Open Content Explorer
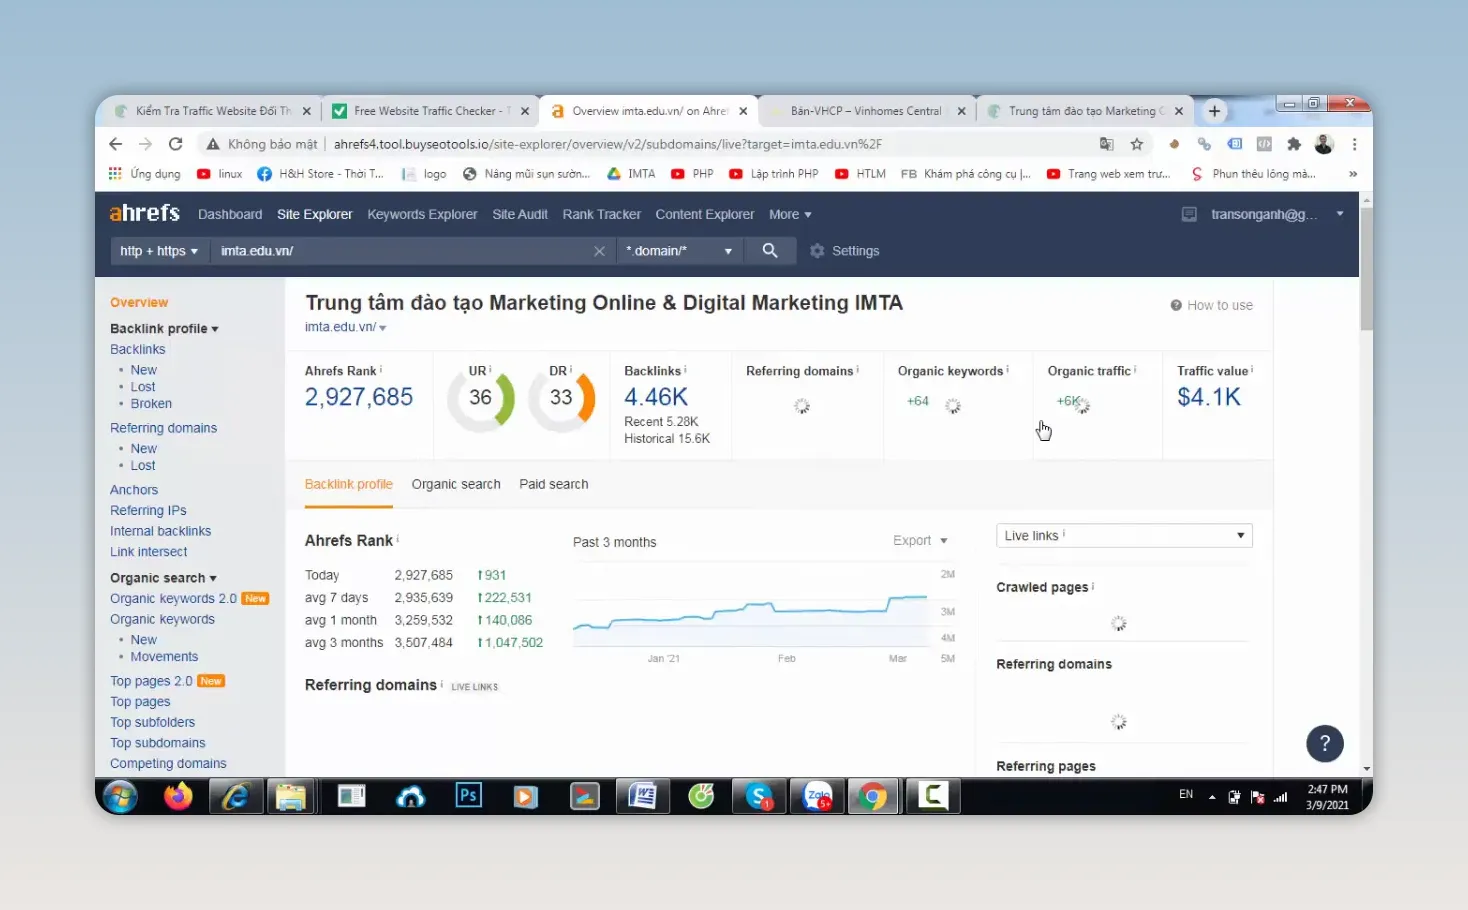The height and width of the screenshot is (910, 1468). [x=705, y=214]
